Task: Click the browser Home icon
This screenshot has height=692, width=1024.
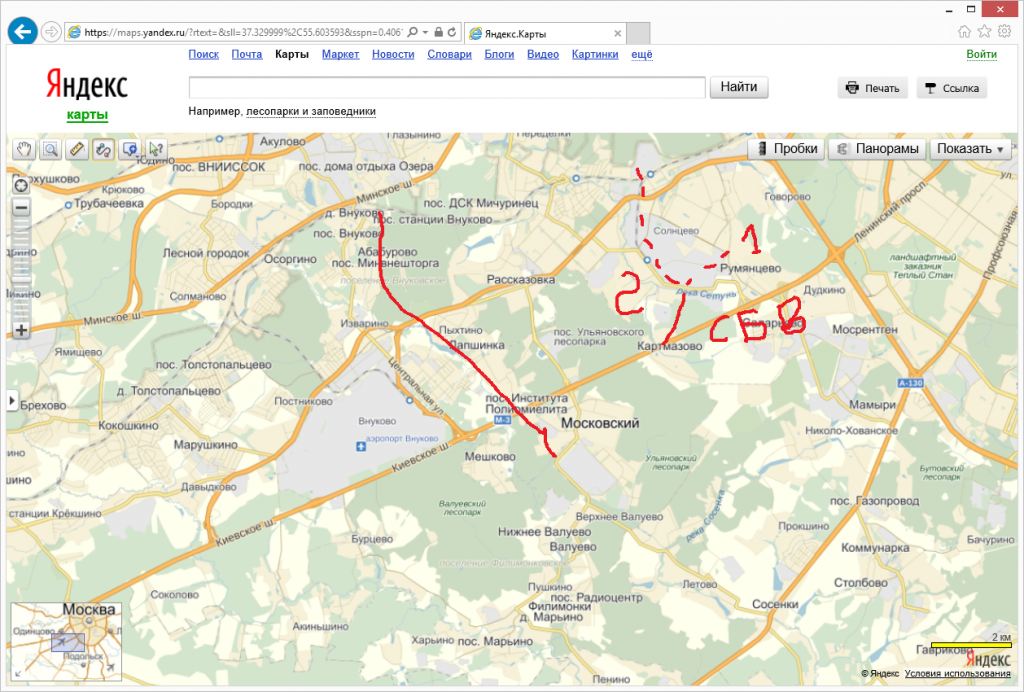Action: click(x=964, y=31)
